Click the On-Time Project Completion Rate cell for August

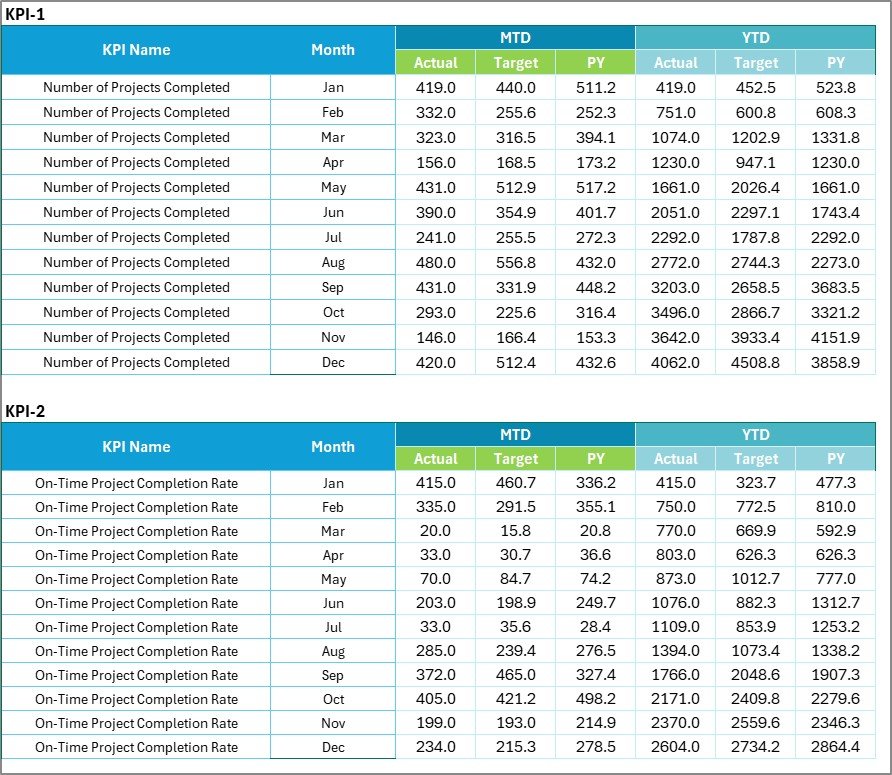[136, 651]
